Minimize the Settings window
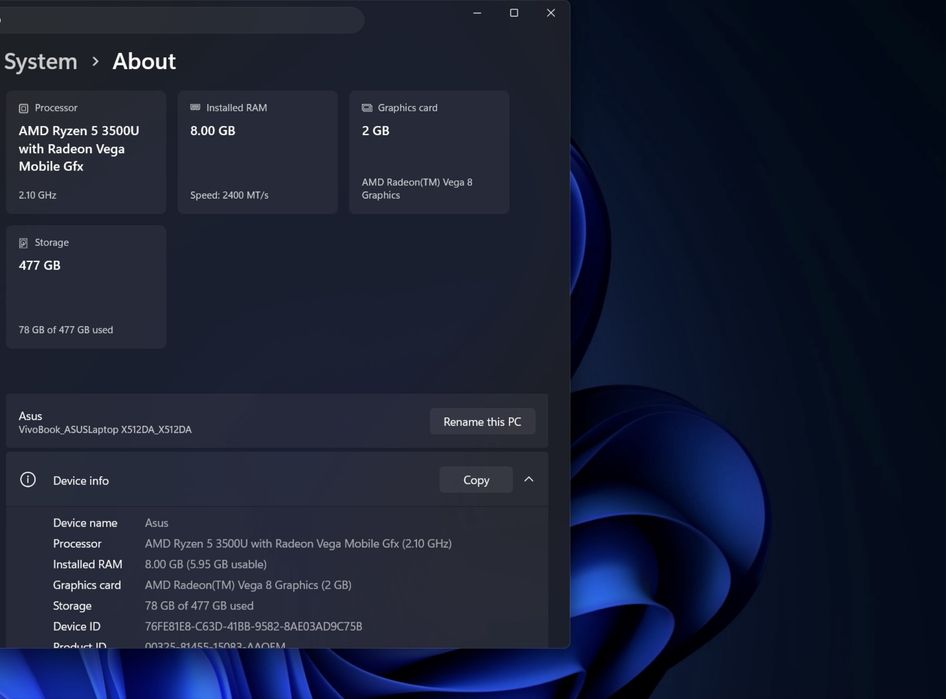Image resolution: width=946 pixels, height=699 pixels. point(477,13)
